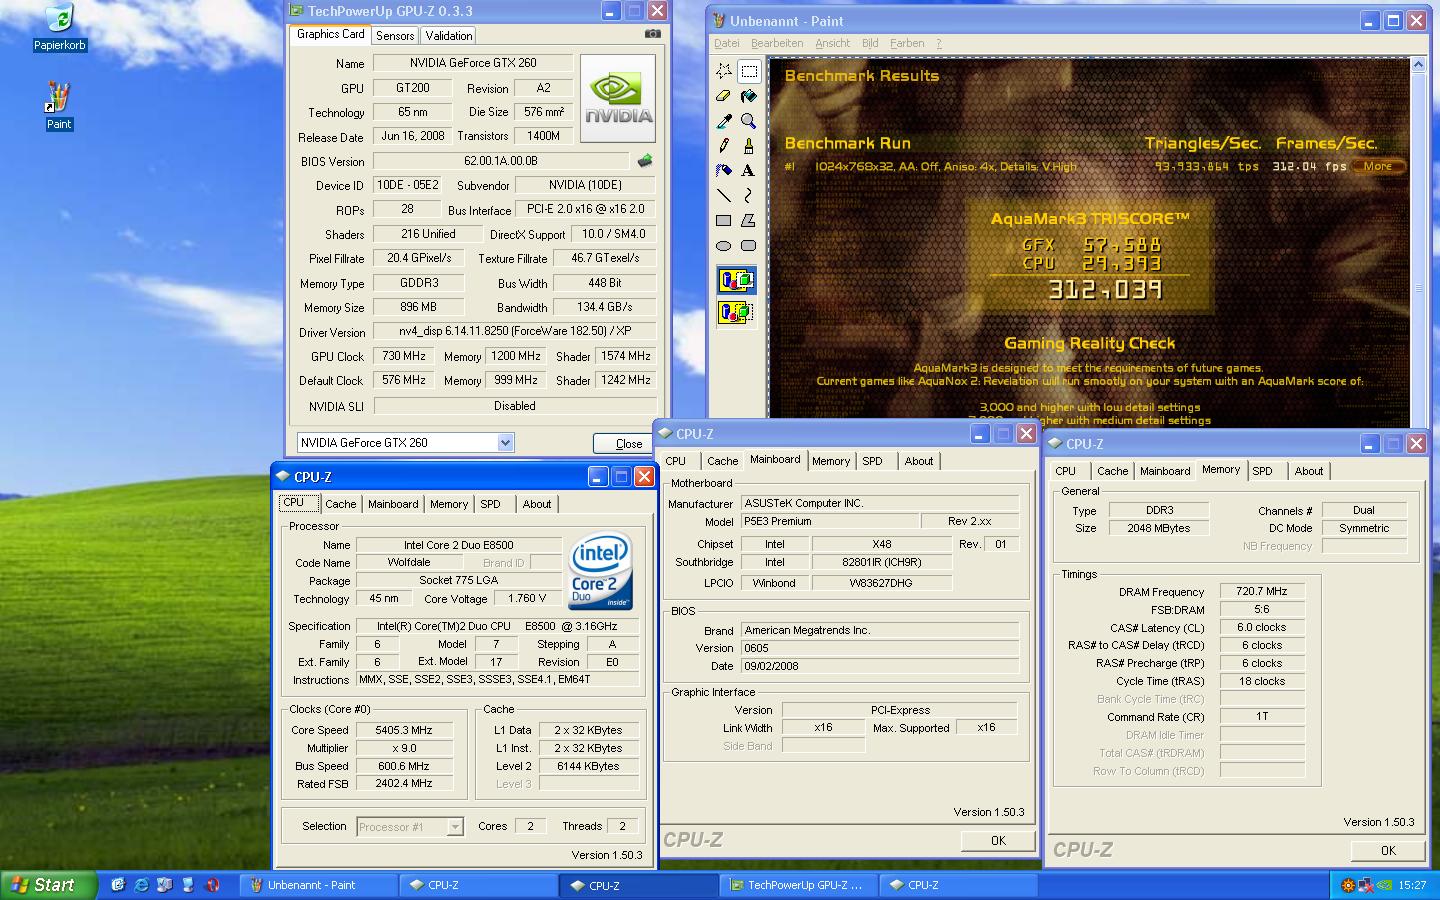Click the Paint shortcut on the desktop
1440x900 pixels.
pyautogui.click(x=59, y=106)
